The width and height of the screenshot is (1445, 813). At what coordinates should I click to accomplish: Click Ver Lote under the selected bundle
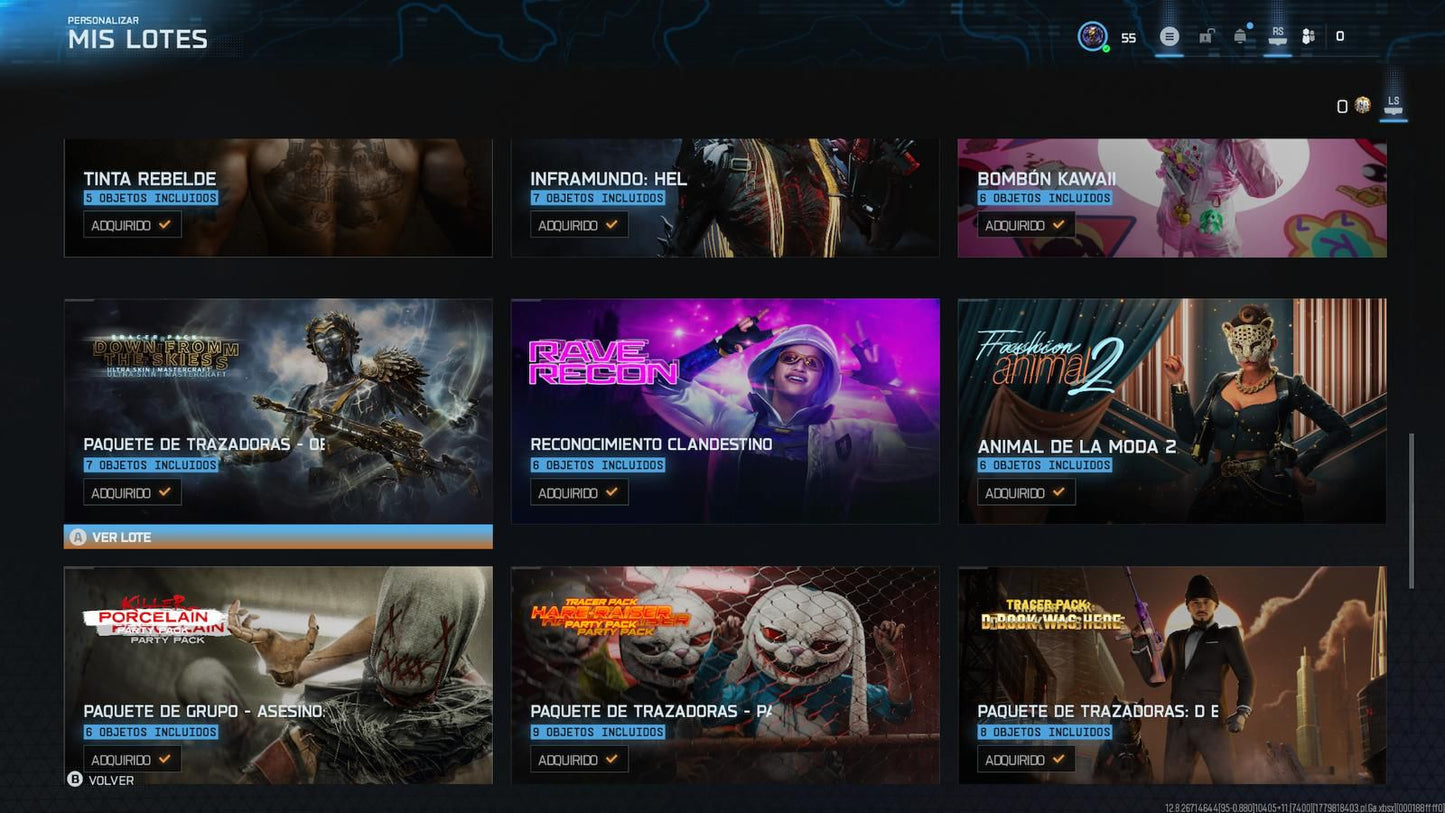(278, 537)
